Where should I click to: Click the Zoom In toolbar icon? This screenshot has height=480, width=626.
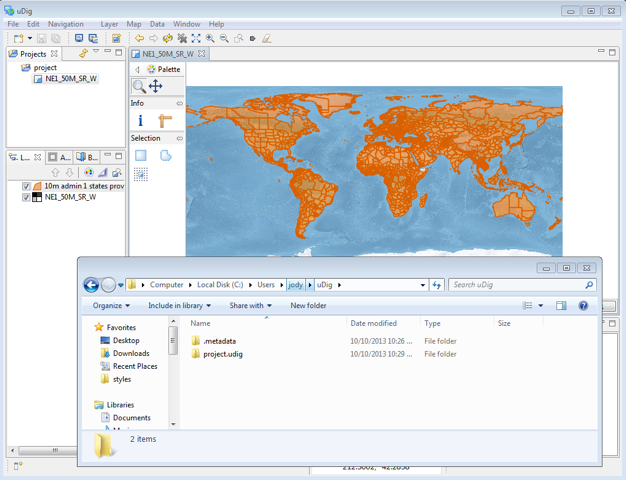click(210, 38)
